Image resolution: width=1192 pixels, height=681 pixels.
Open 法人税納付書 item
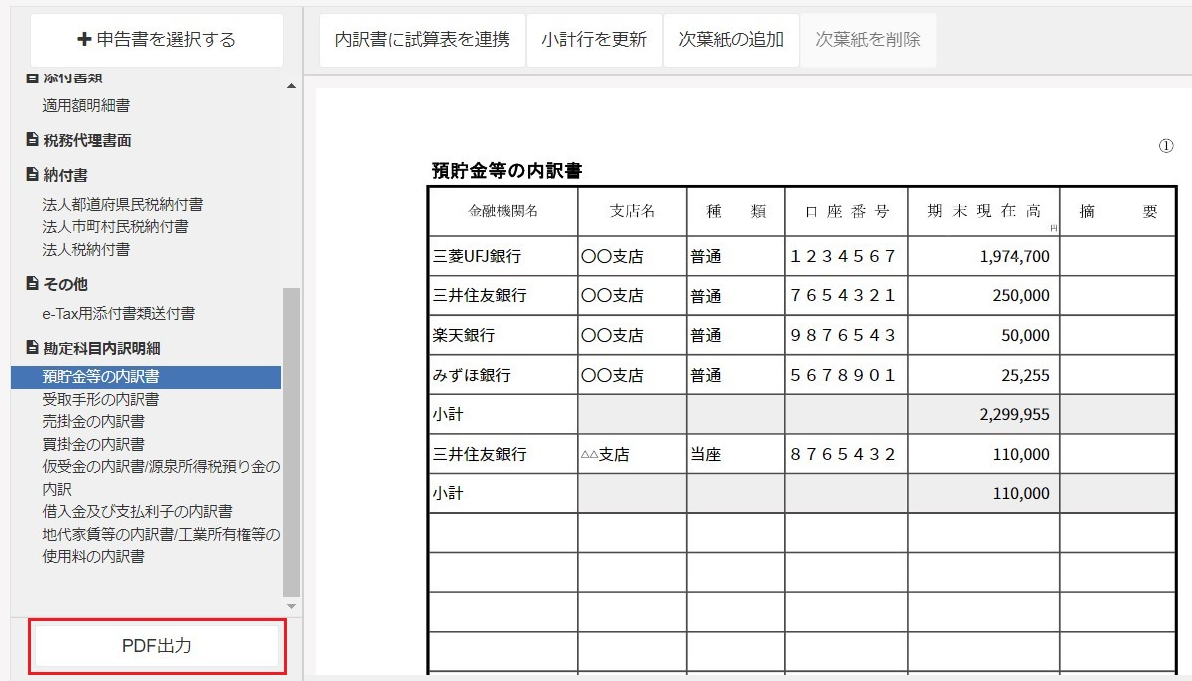(86, 249)
